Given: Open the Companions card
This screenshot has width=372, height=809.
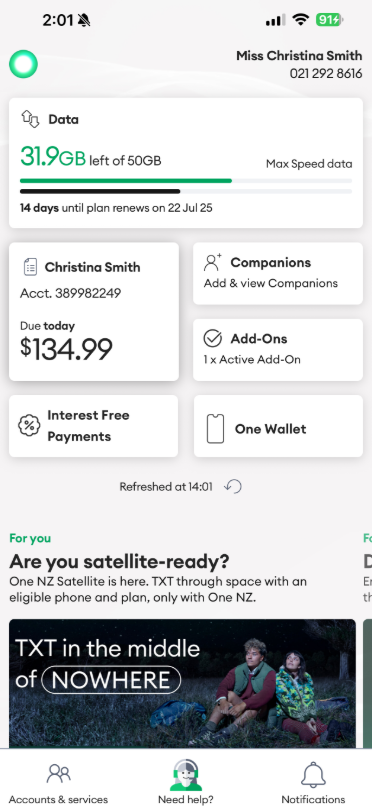Looking at the screenshot, I should 278,273.
